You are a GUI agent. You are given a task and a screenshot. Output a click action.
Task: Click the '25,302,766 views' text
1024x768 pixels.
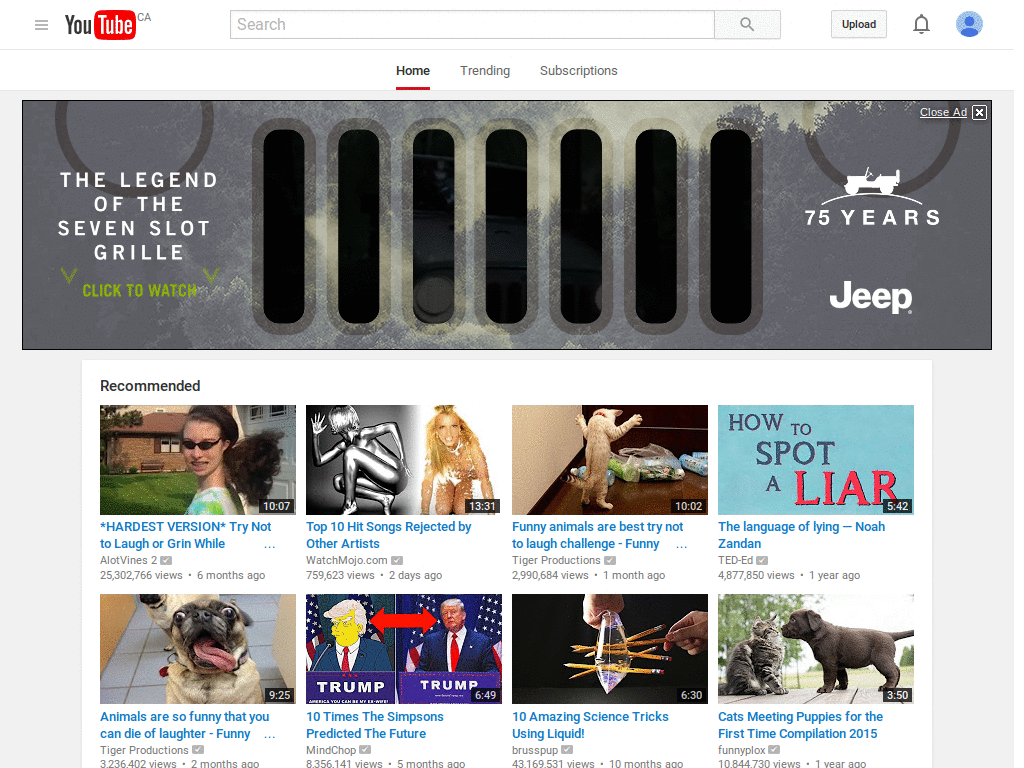click(141, 575)
